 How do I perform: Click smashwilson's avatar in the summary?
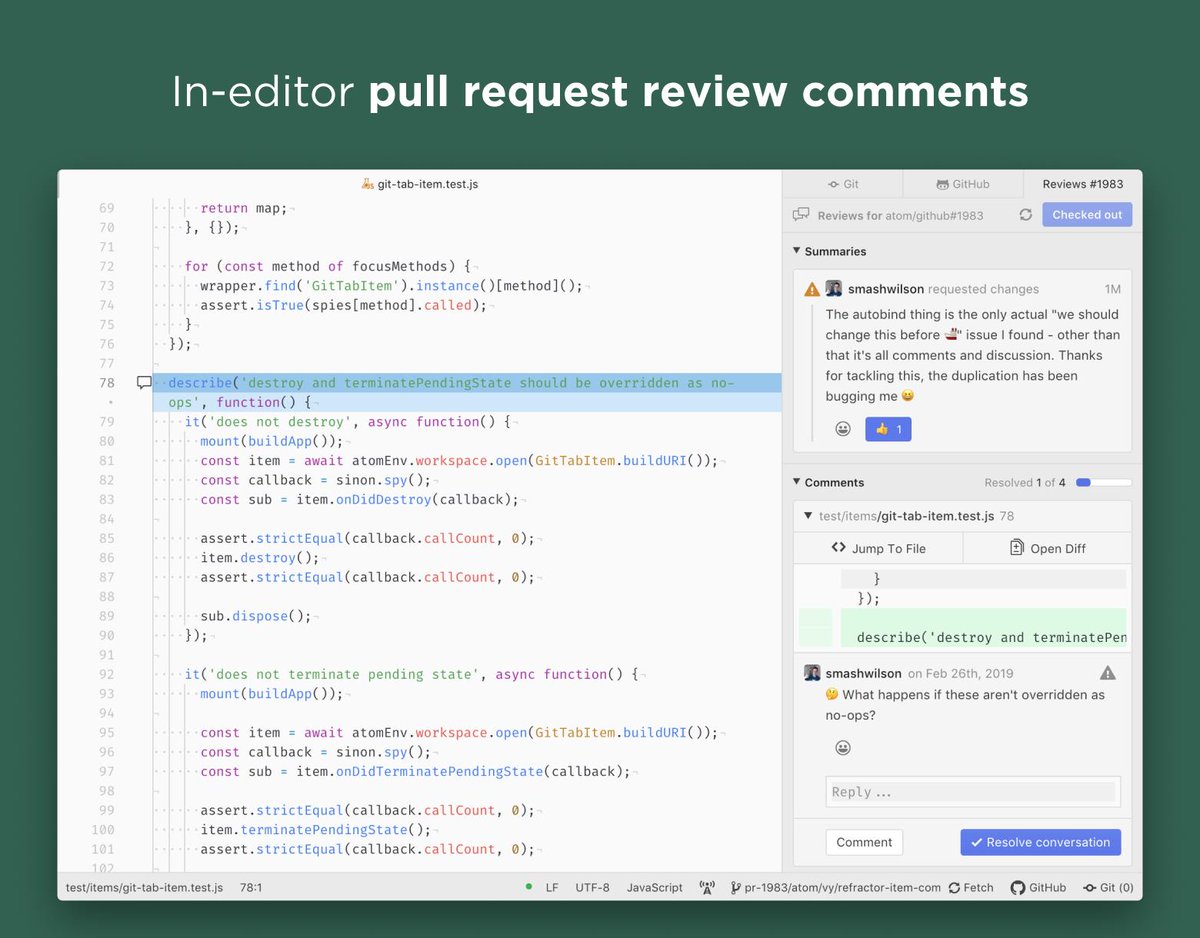point(834,289)
